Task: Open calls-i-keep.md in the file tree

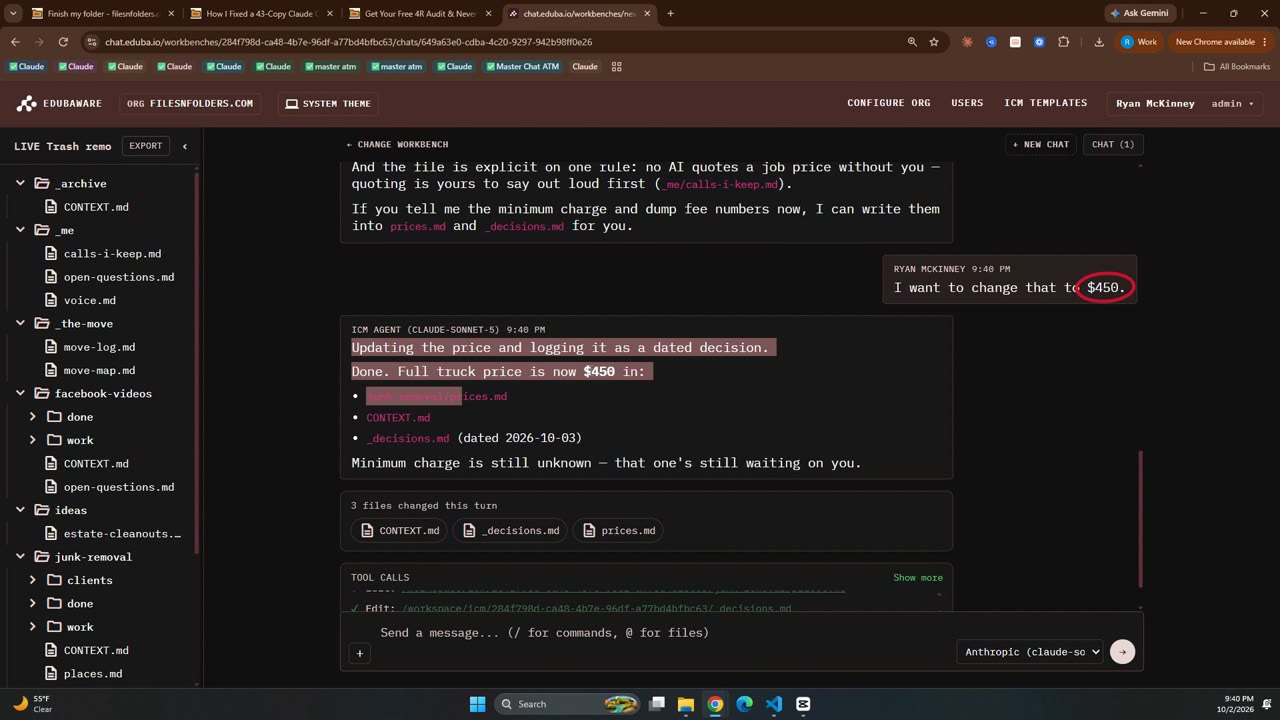Action: click(112, 254)
